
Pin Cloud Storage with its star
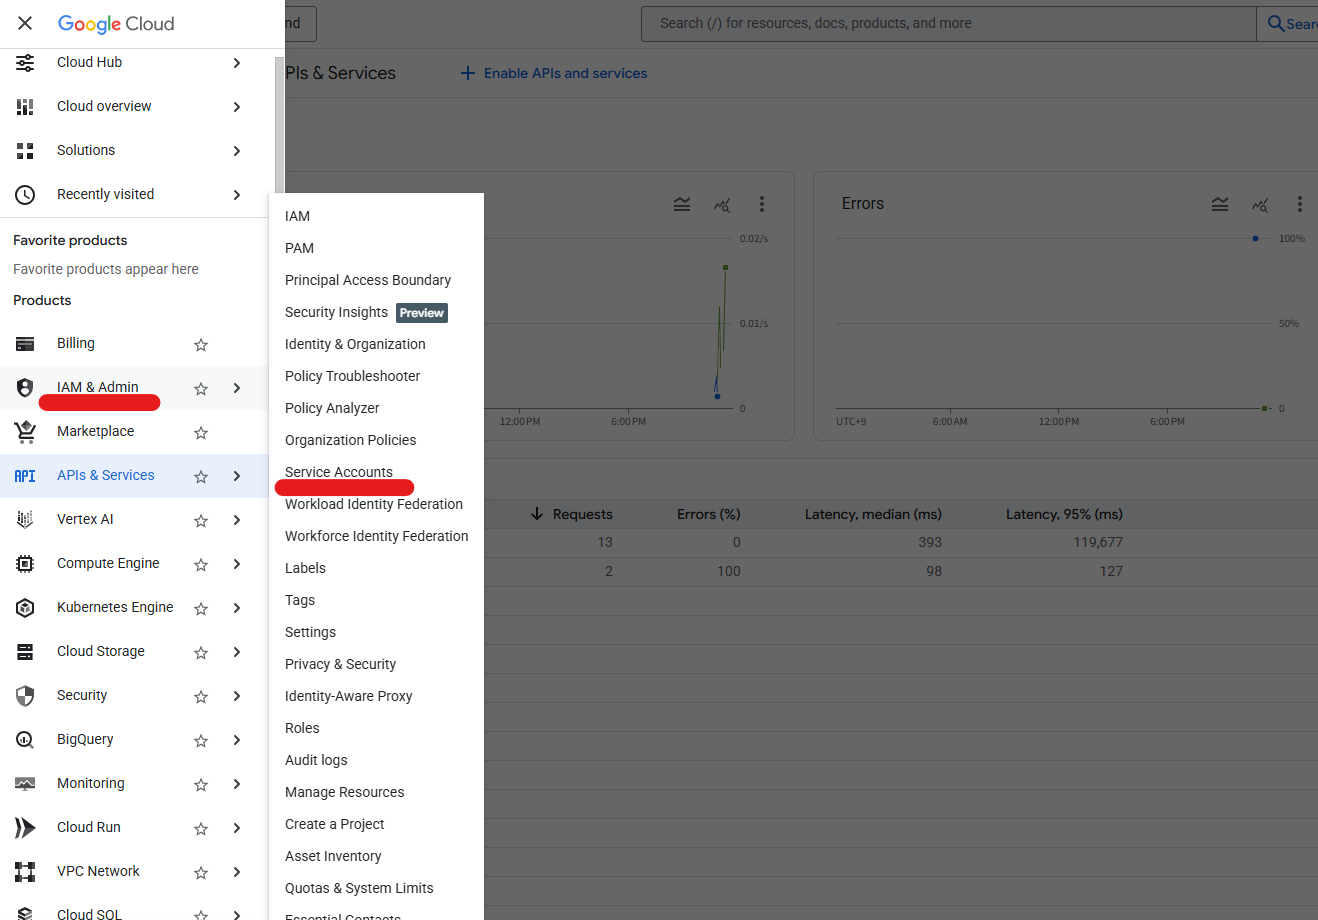(201, 653)
